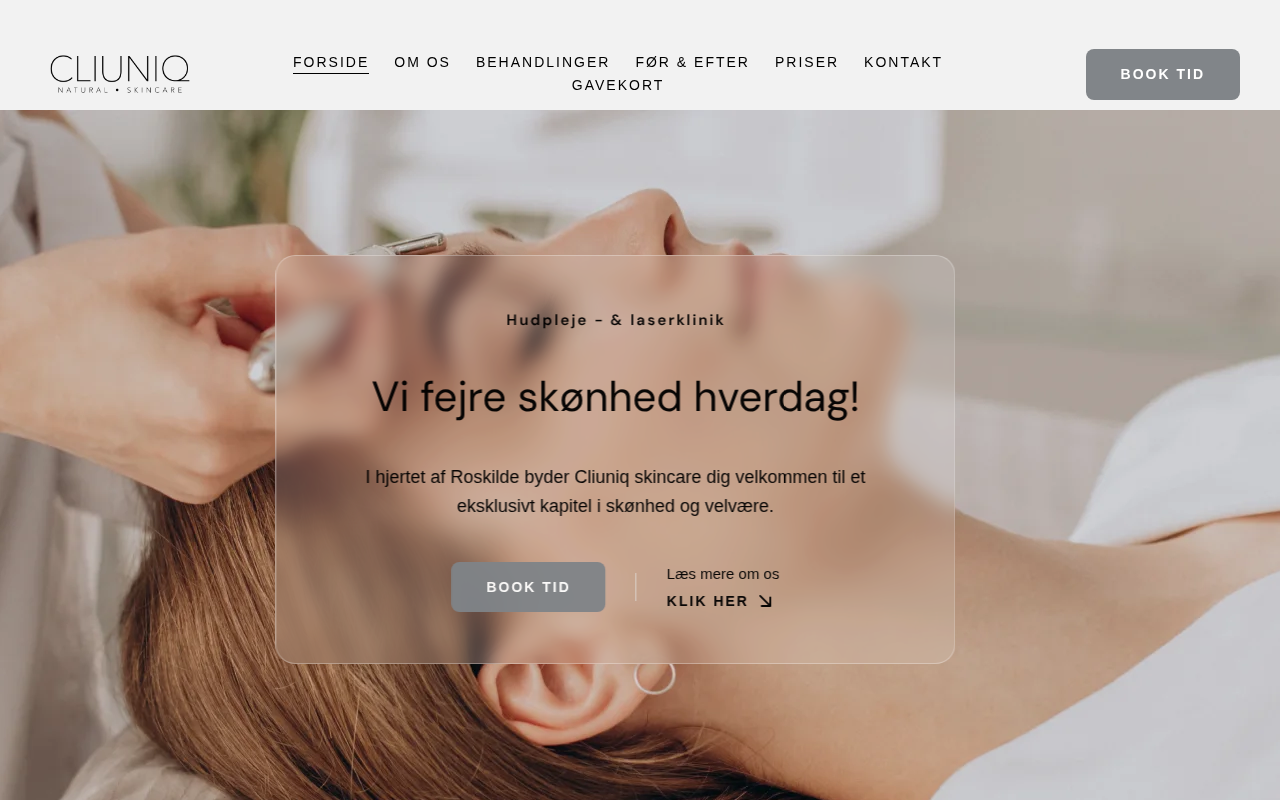1280x800 pixels.
Task: Click the Roskilde welcome paragraph text
Action: click(x=615, y=491)
